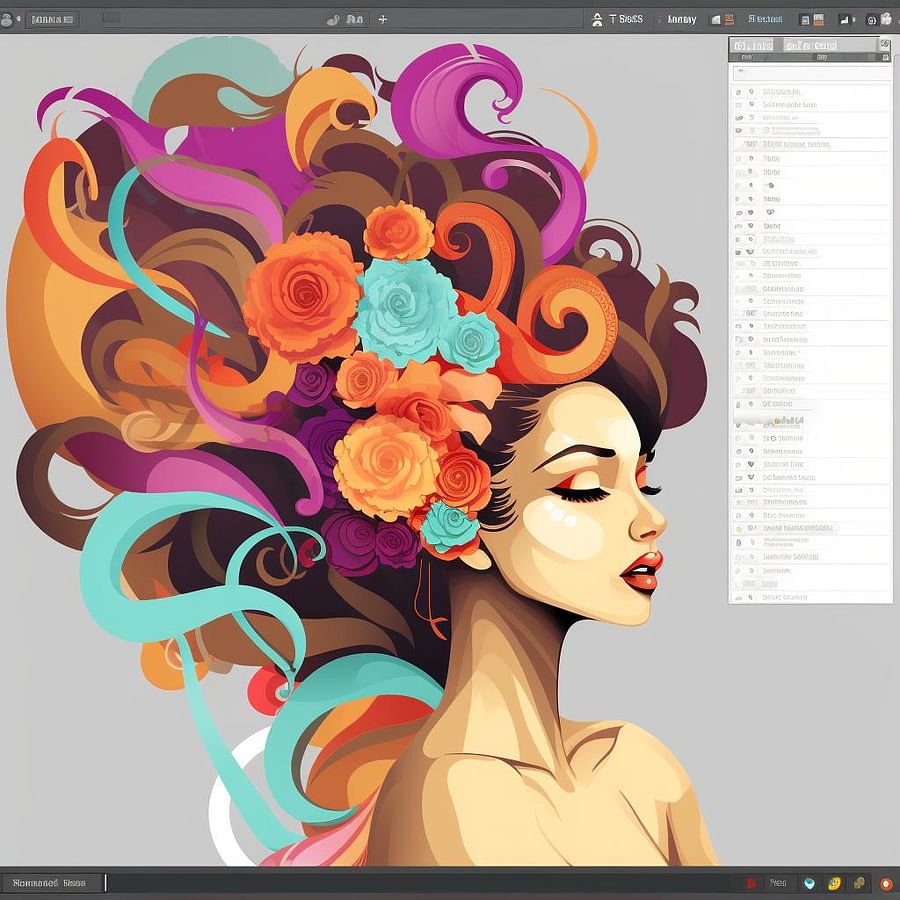Screen dimensions: 900x900
Task: Select the Type tool in the toolbar
Action: [612, 17]
